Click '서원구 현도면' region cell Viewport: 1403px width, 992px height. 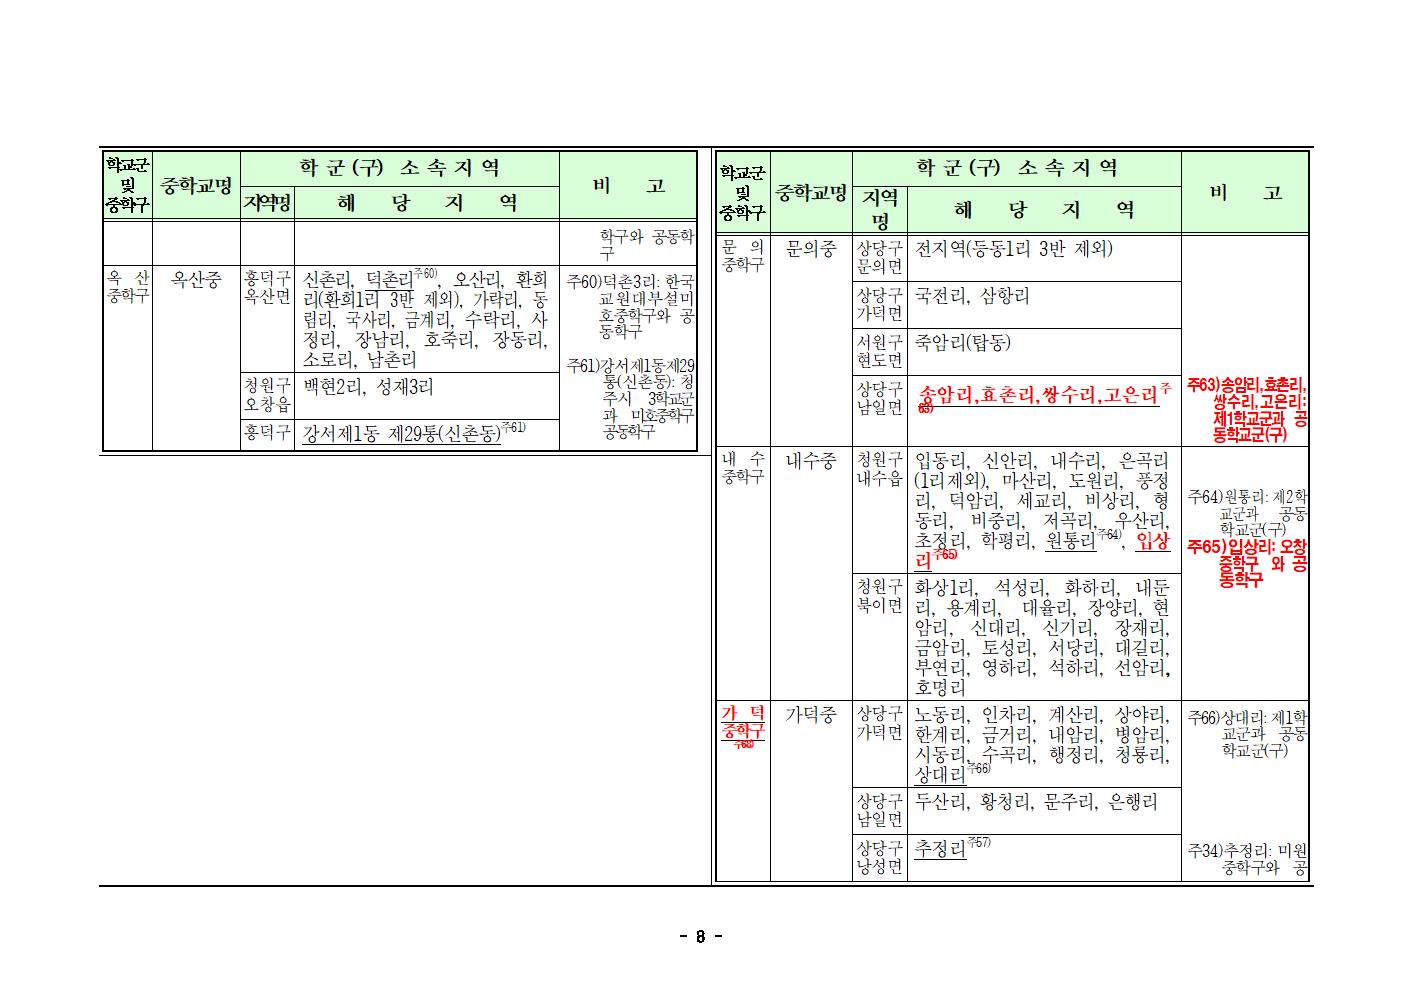[880, 351]
